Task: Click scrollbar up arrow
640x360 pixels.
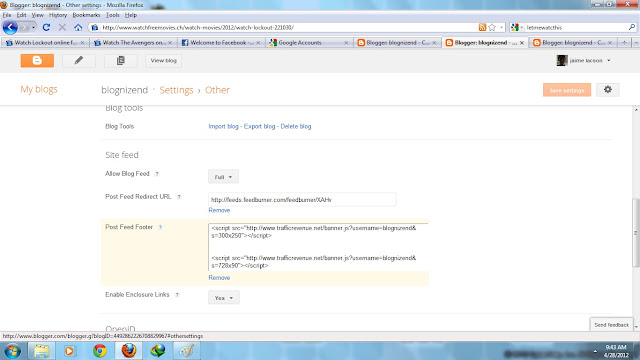Action: click(x=636, y=110)
